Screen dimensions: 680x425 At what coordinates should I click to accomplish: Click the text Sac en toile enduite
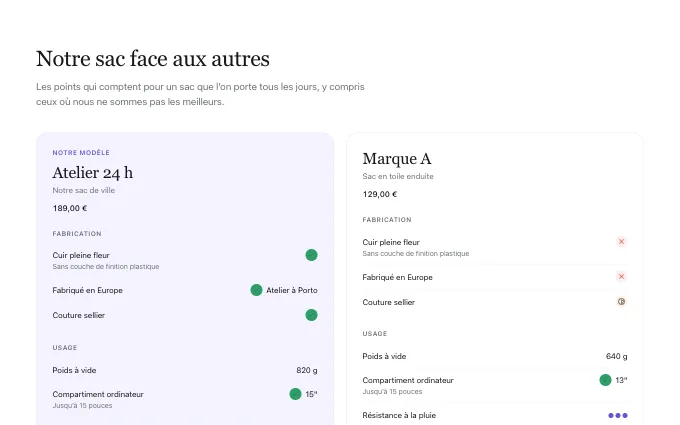(398, 177)
